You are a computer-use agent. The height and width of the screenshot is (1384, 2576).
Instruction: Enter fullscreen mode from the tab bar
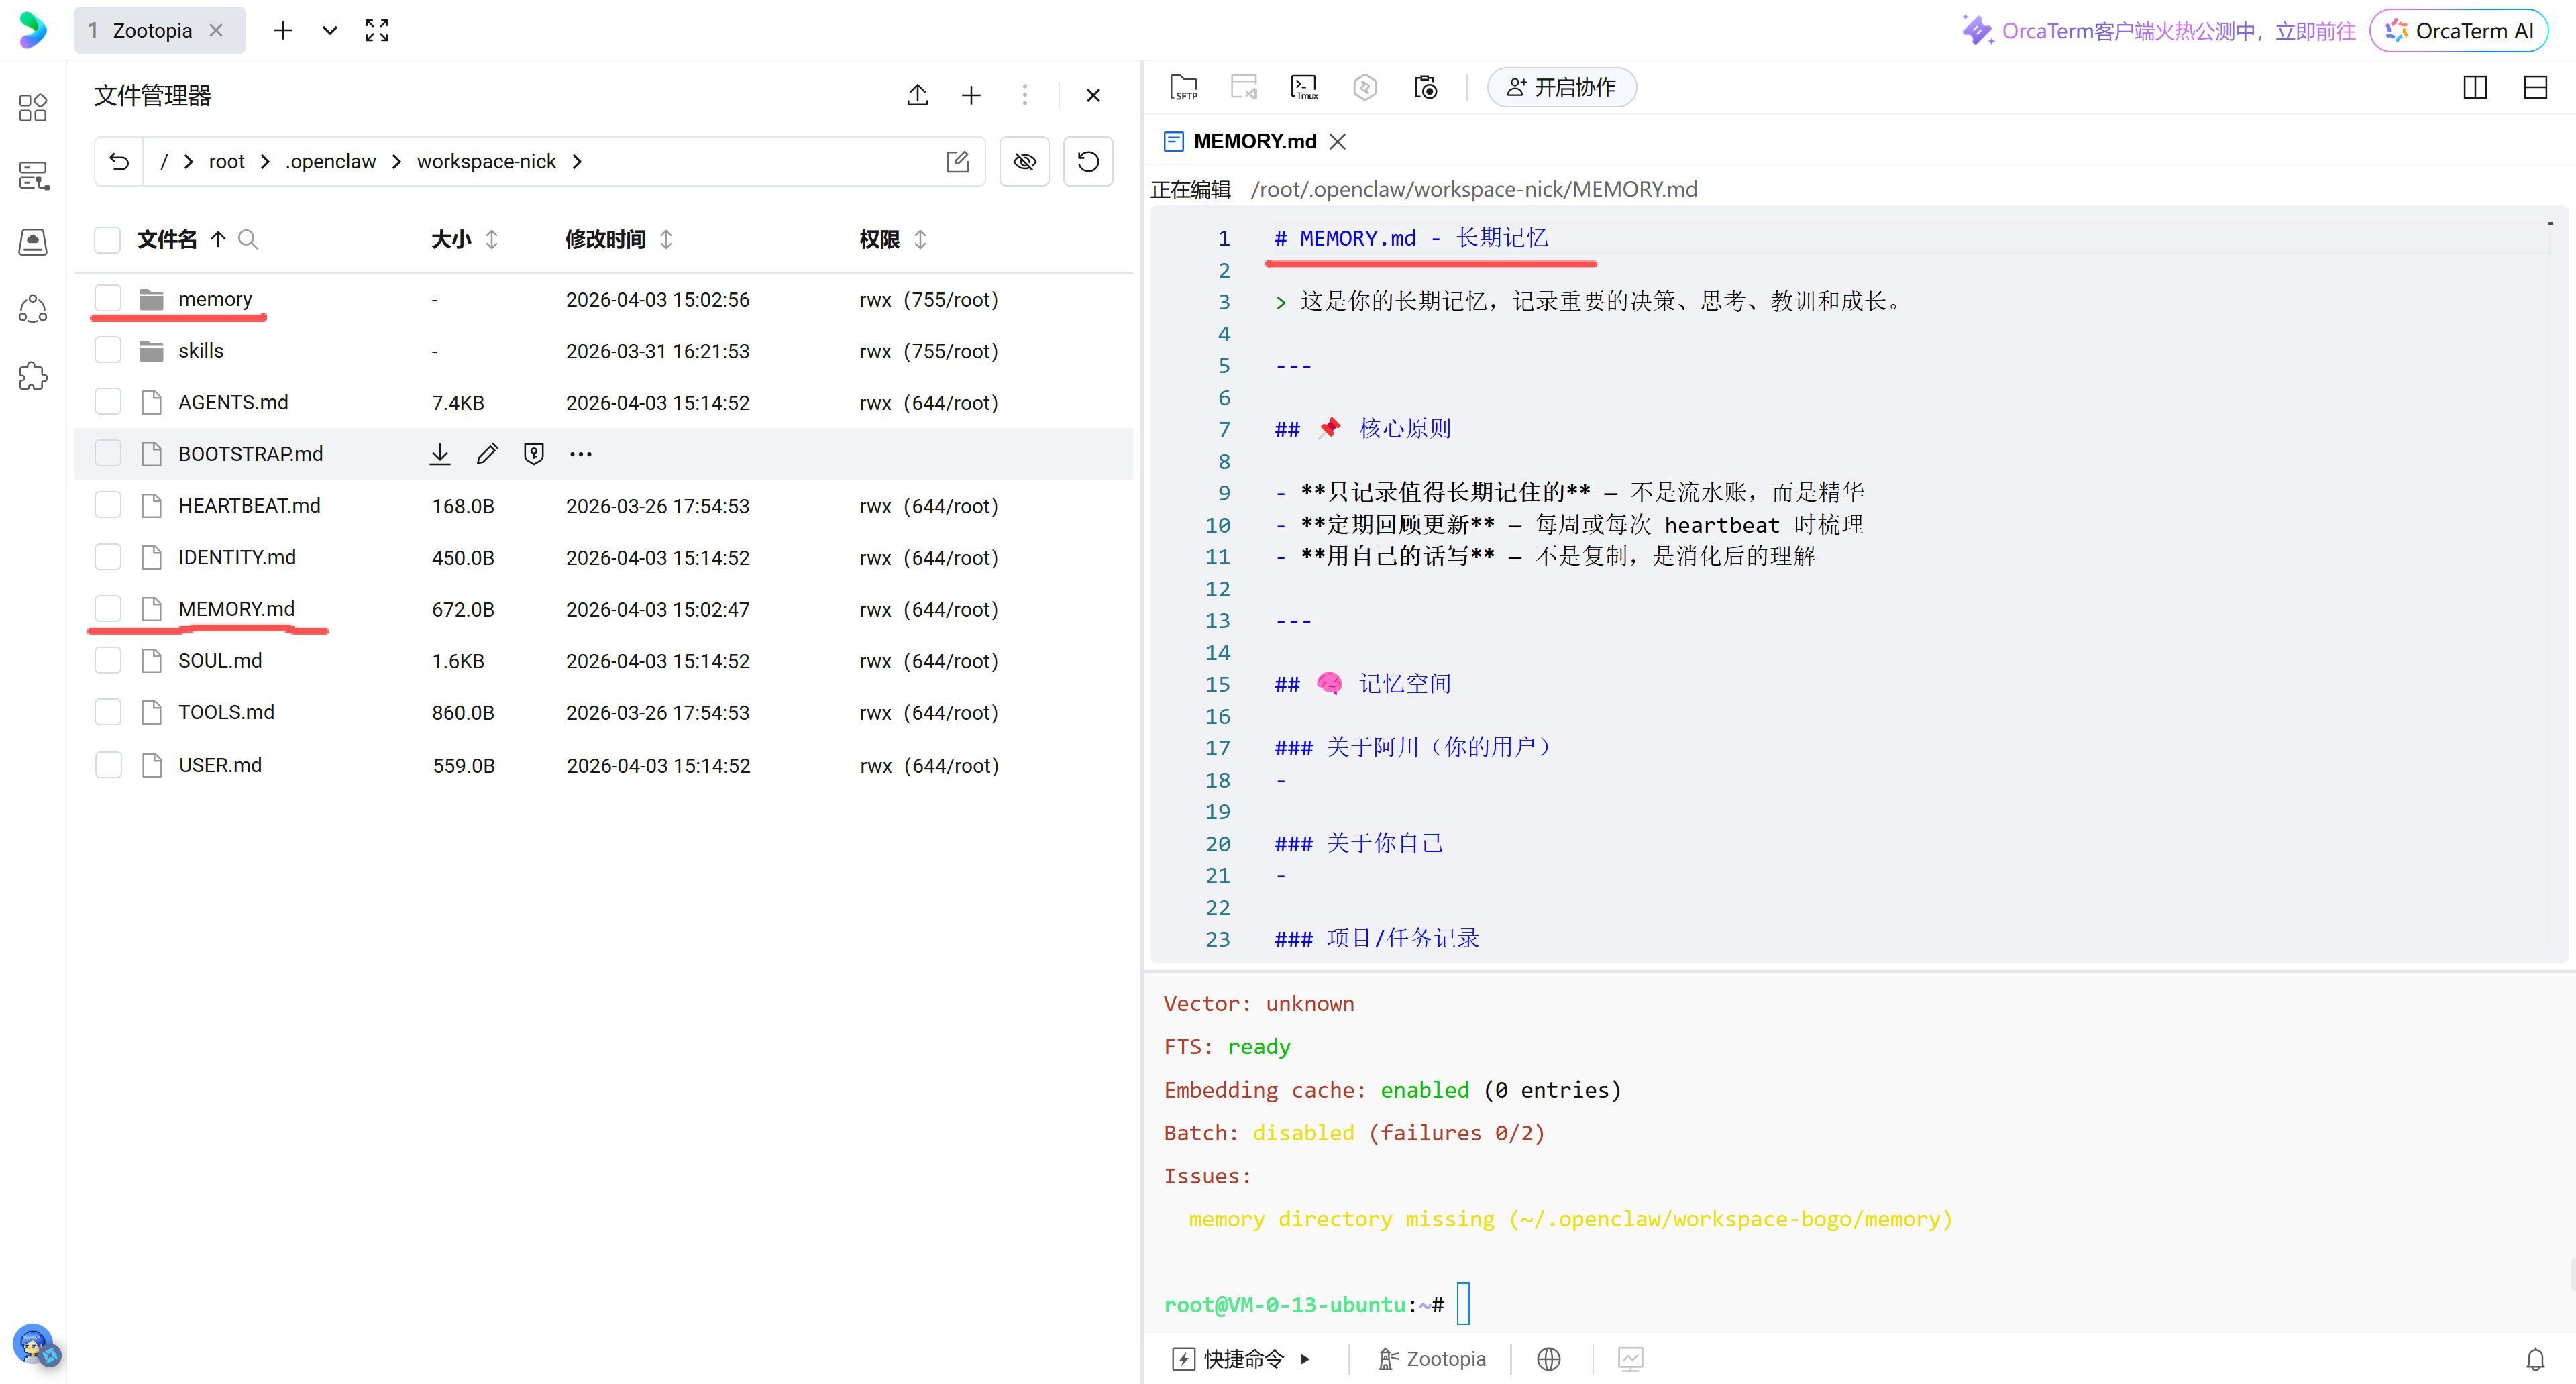(376, 30)
